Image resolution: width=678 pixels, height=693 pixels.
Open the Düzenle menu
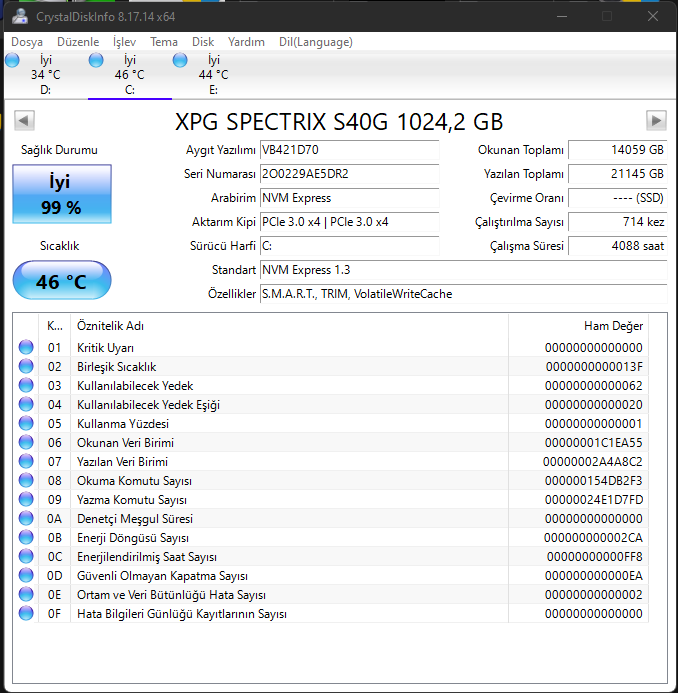coord(78,42)
